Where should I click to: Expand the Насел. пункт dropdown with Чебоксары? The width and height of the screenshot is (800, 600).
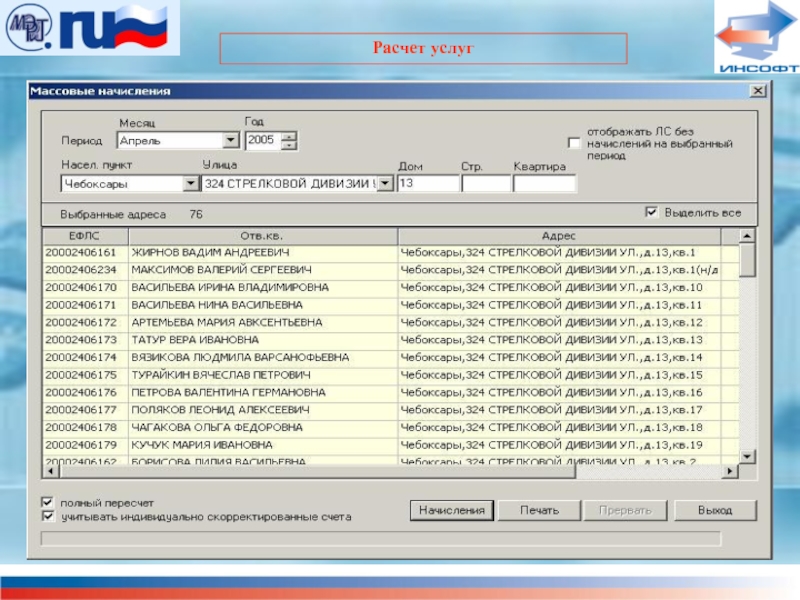coord(190,184)
